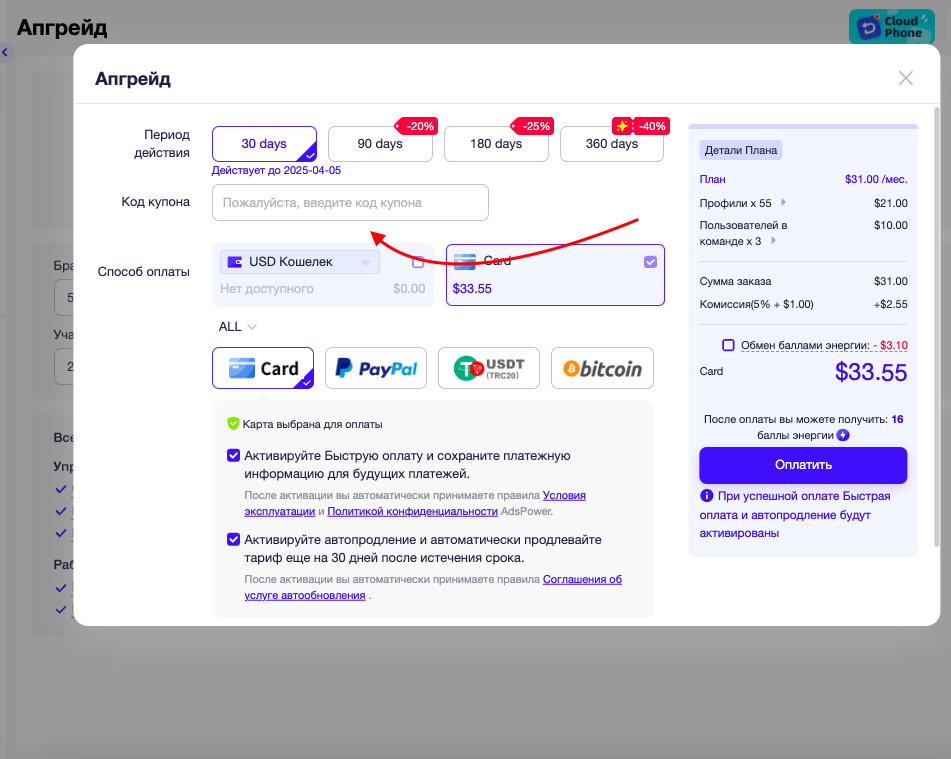Click the -25% discount badge
Image resolution: width=951 pixels, height=759 pixels.
[533, 126]
